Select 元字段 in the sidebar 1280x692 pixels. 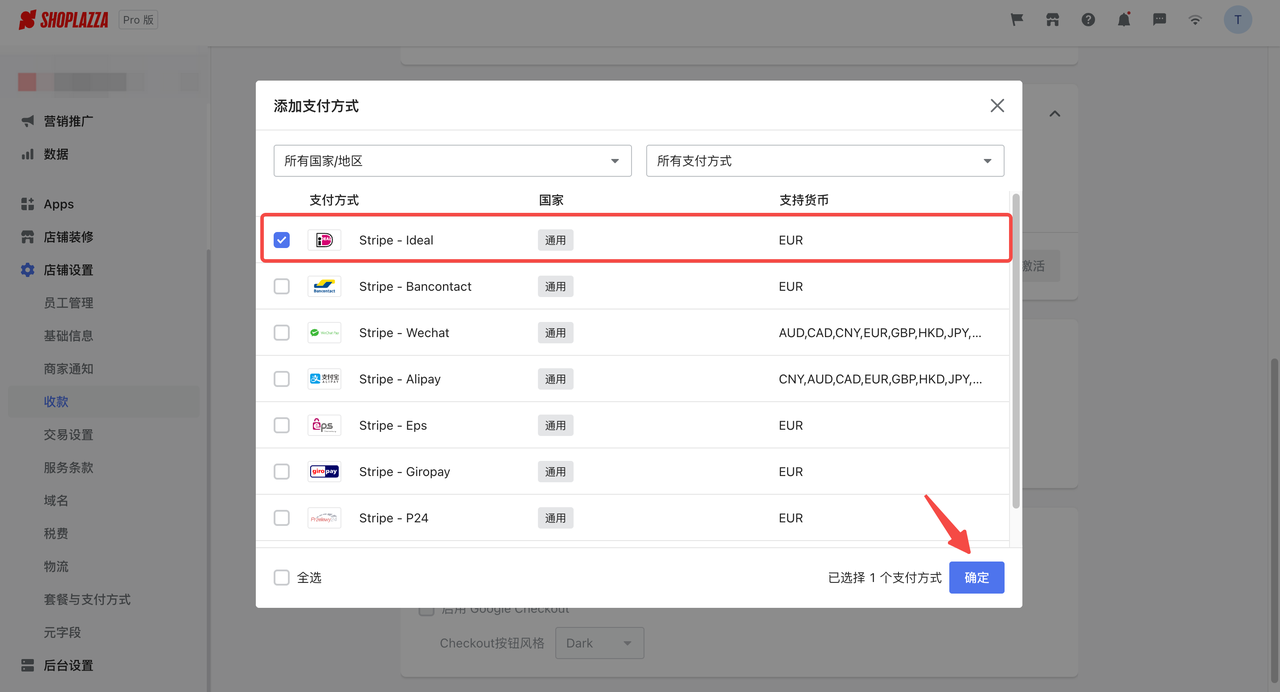62,633
